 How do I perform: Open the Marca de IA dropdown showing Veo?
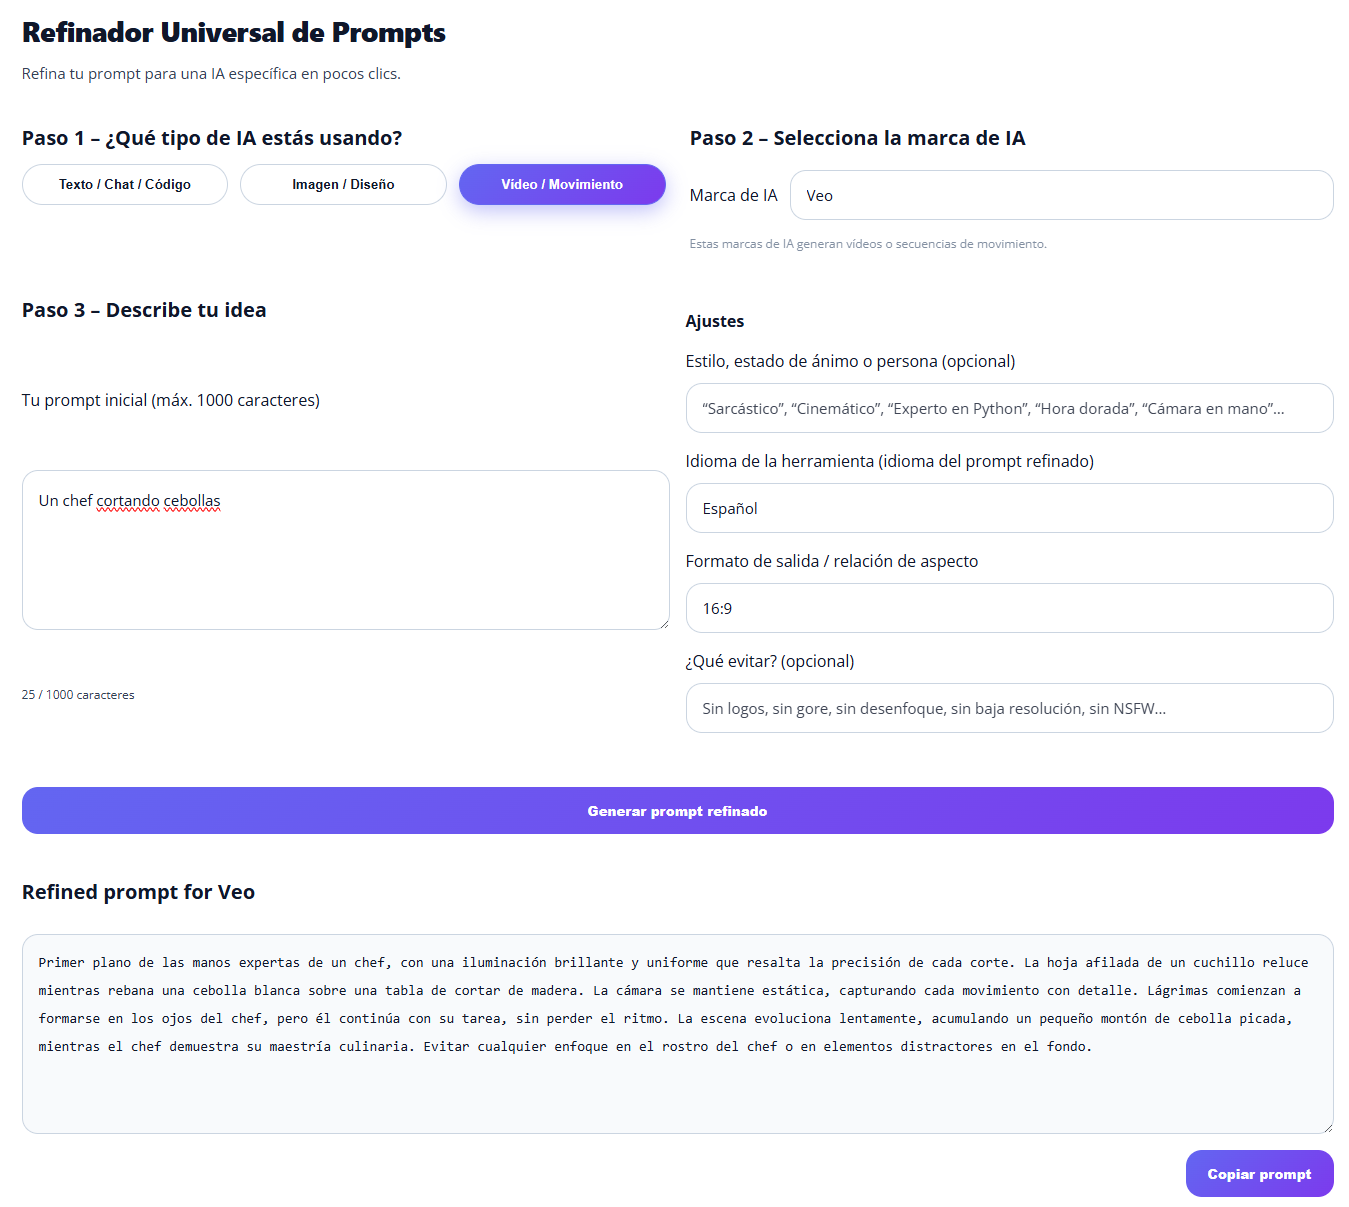1061,196
